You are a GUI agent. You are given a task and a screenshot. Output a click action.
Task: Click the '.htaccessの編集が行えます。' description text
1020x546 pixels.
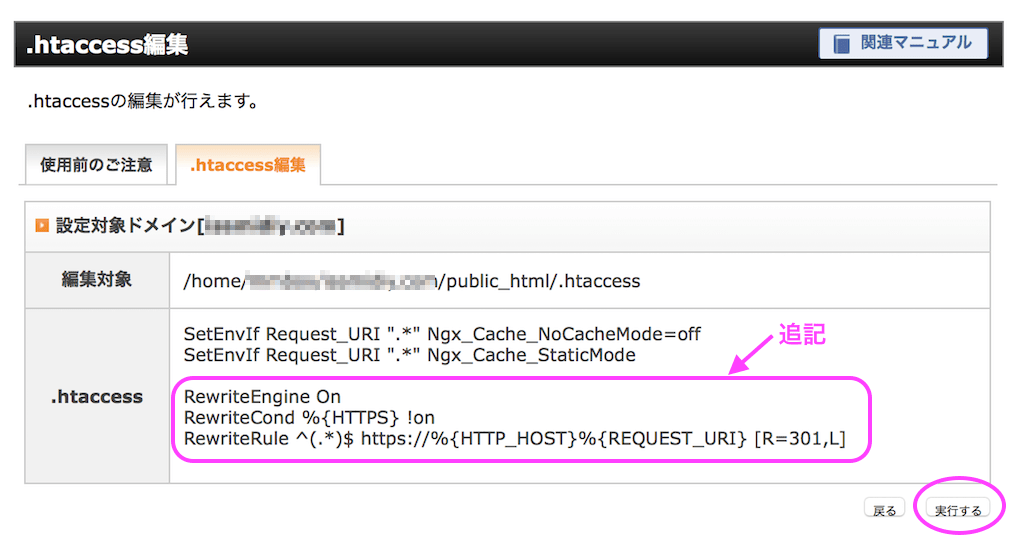[144, 101]
